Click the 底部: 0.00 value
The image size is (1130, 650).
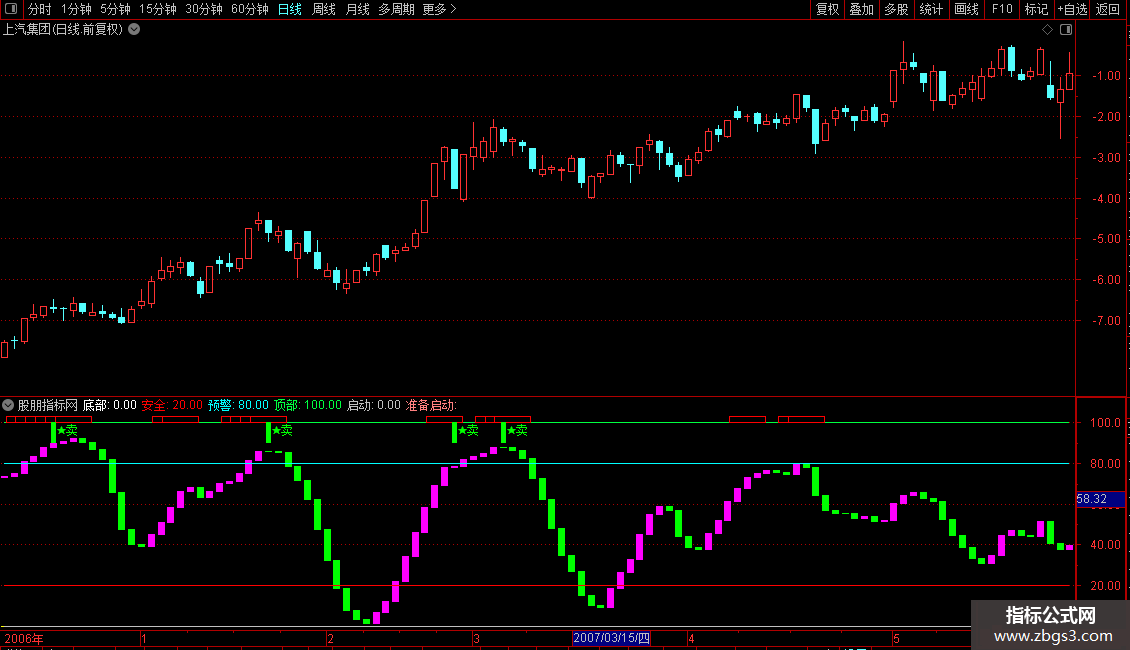click(110, 405)
